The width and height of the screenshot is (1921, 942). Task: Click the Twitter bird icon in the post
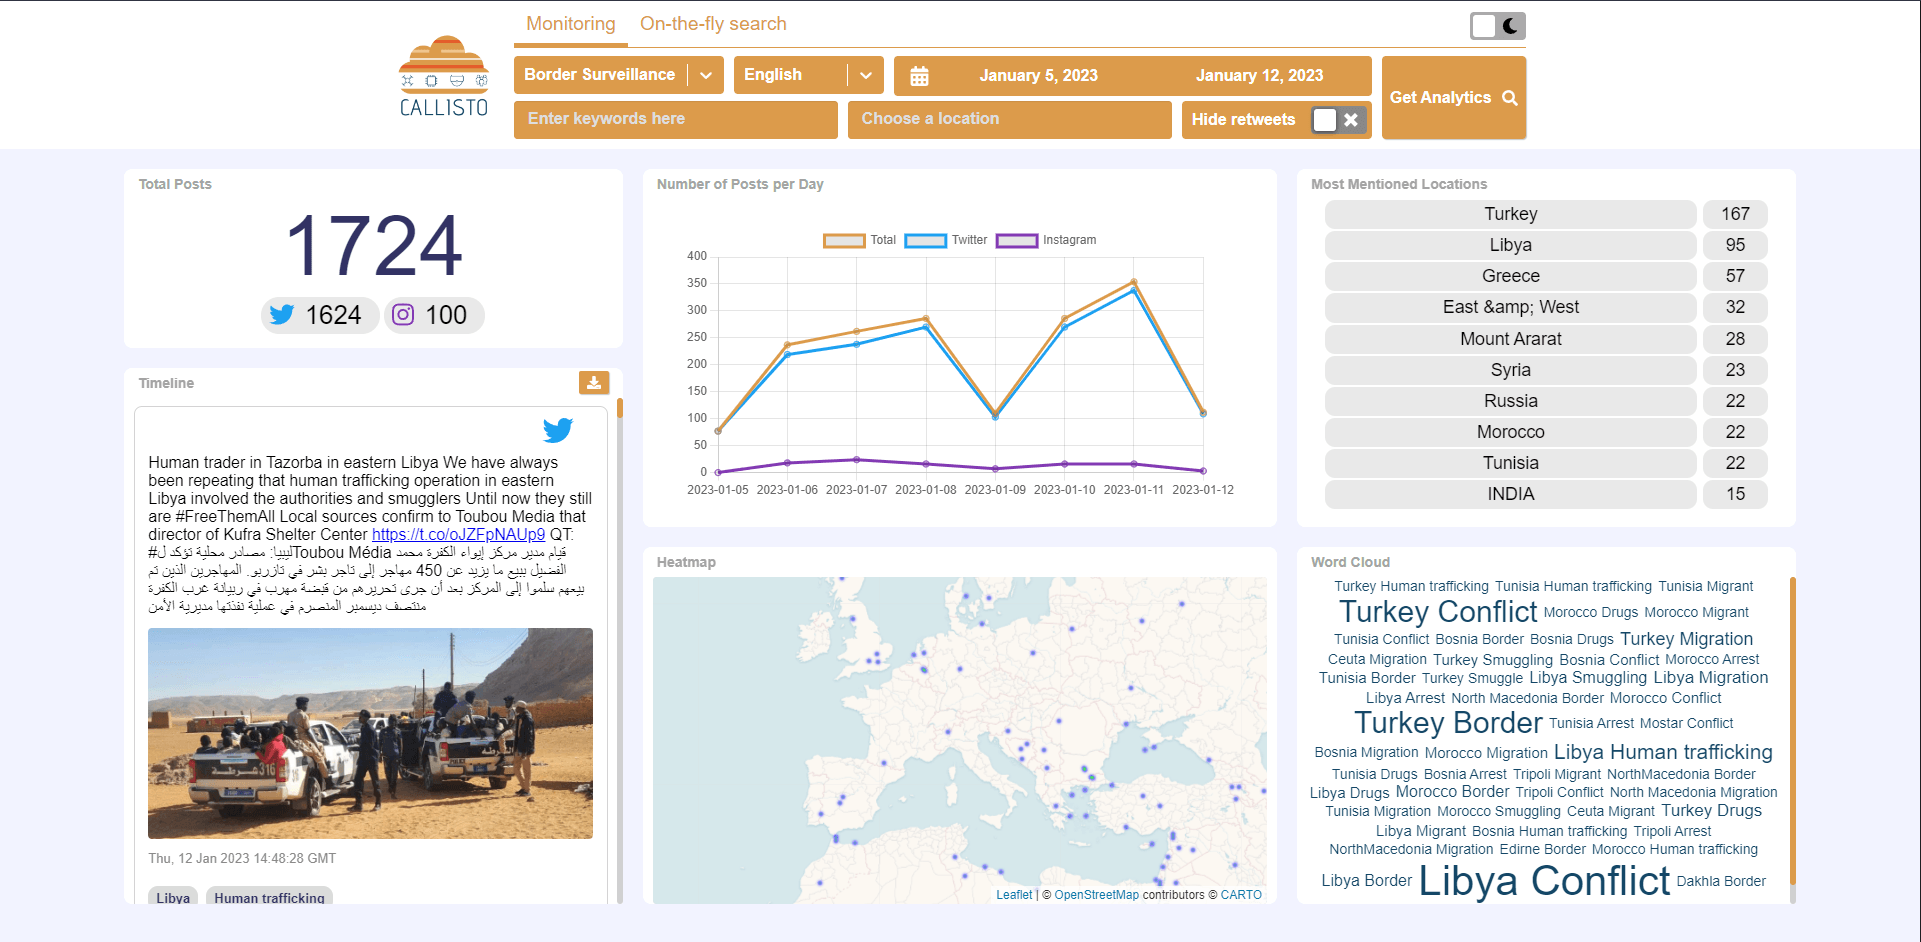(558, 430)
